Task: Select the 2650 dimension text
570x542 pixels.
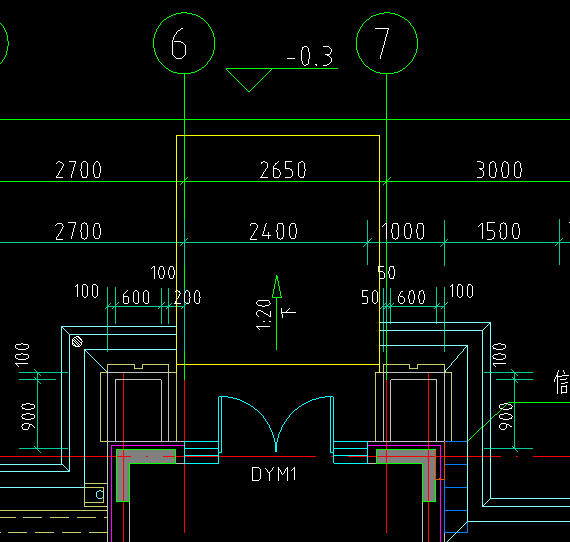Action: click(x=283, y=170)
